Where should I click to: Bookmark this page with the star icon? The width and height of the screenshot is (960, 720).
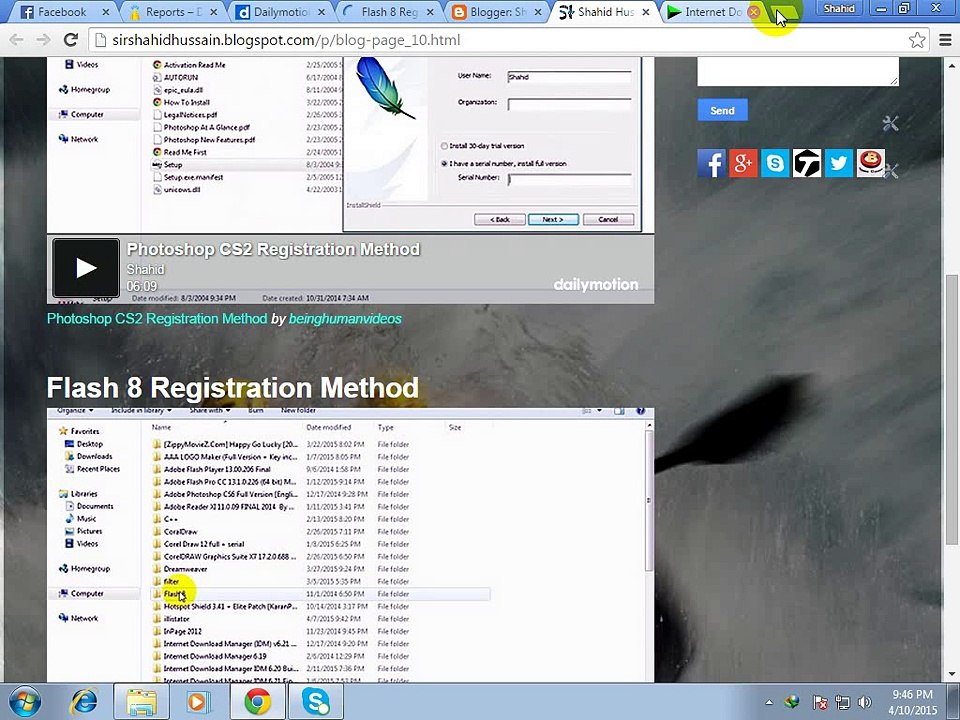[917, 40]
